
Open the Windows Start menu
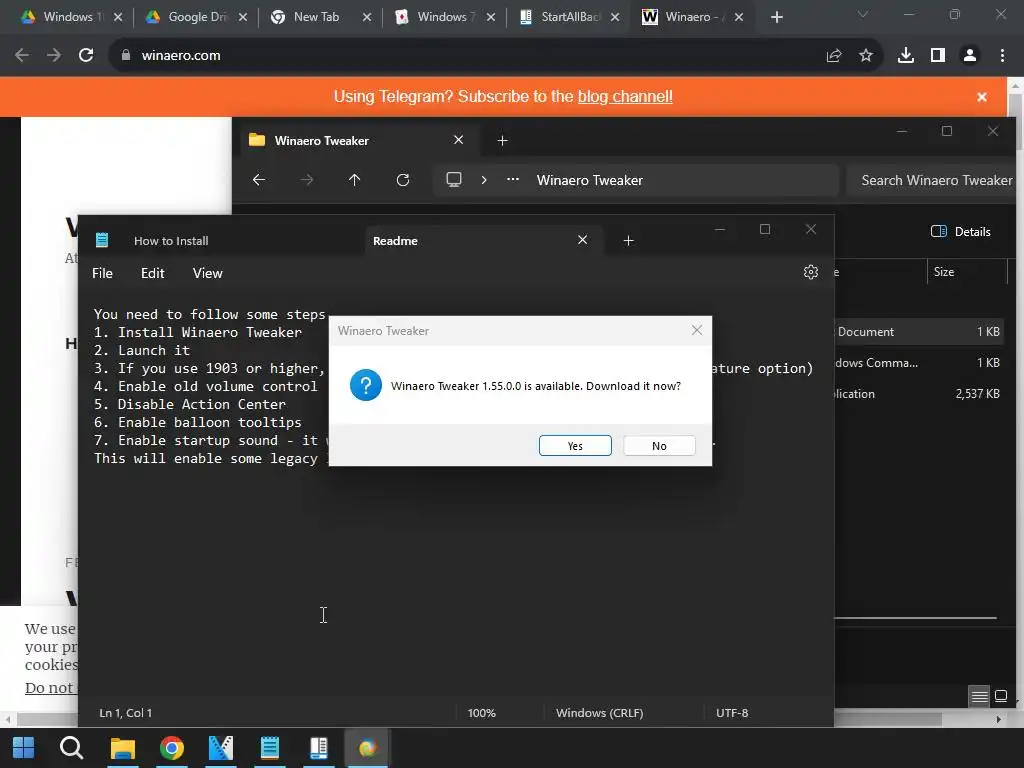coord(24,748)
